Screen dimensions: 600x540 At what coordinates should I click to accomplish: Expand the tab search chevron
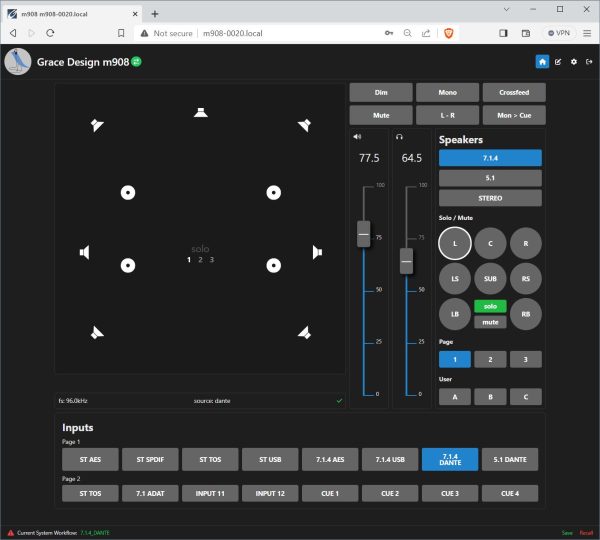[x=507, y=10]
